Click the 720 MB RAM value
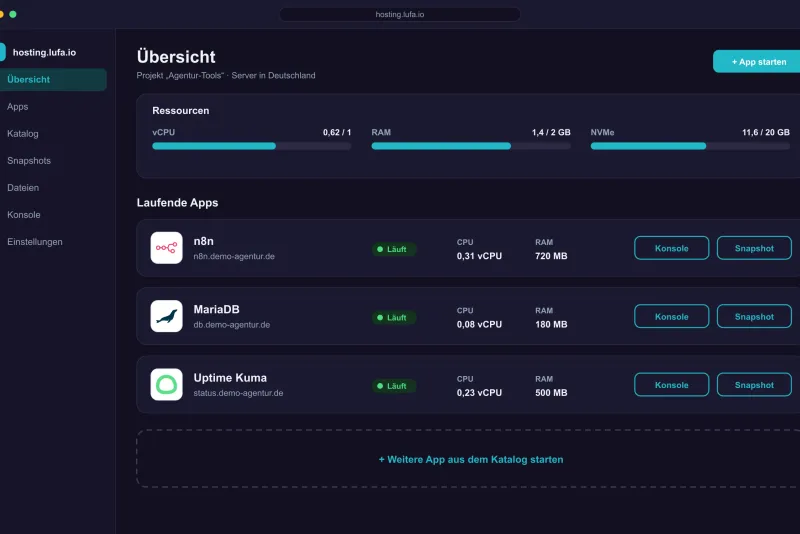 (551, 256)
